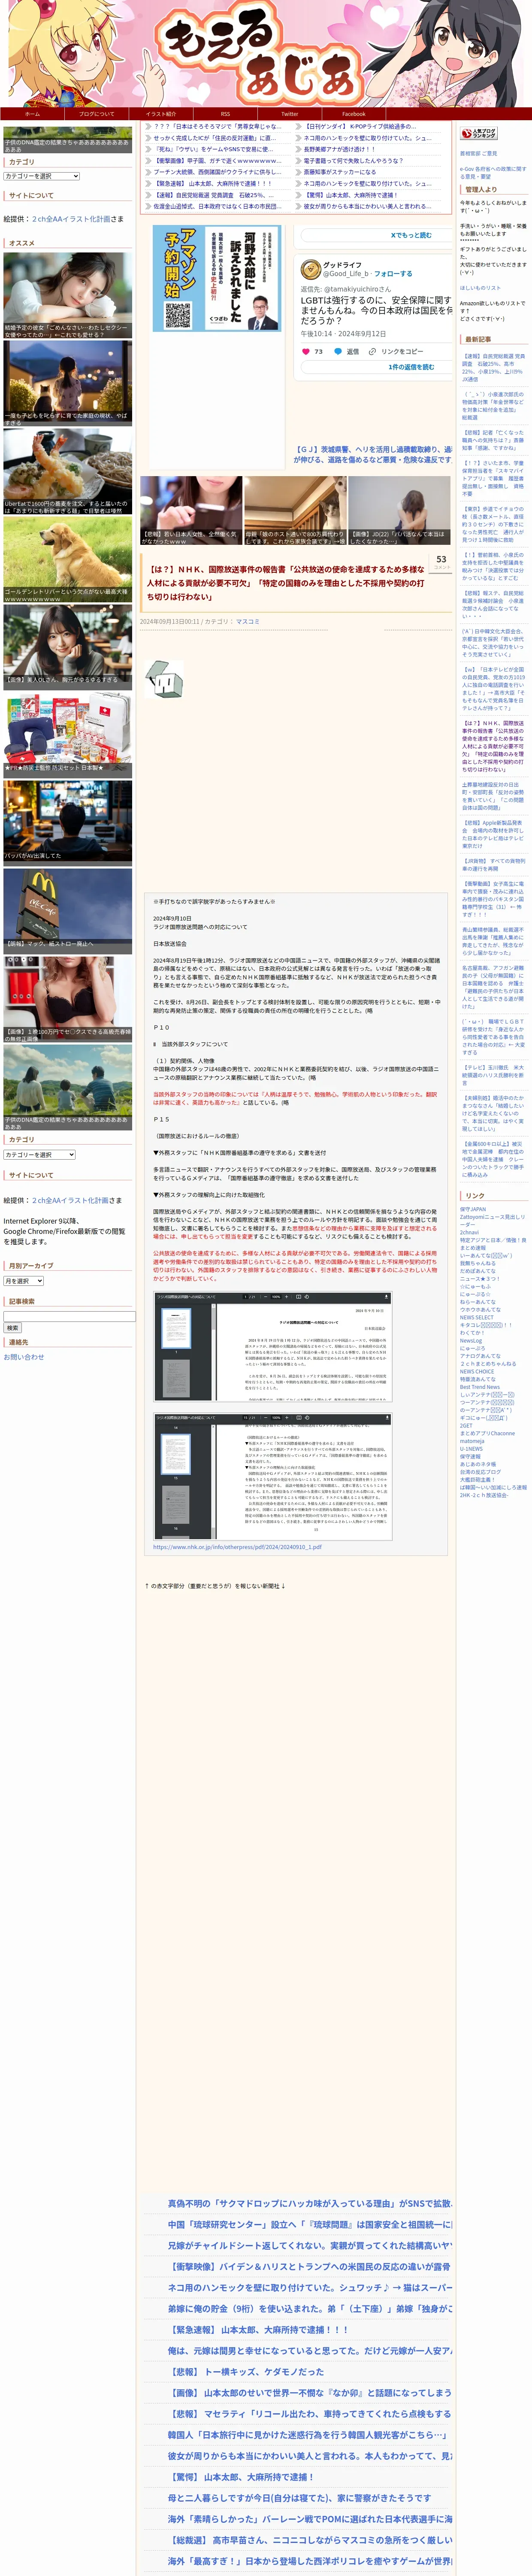Open the ブログについて navigation tab
This screenshot has height=2576, width=532.
[97, 114]
